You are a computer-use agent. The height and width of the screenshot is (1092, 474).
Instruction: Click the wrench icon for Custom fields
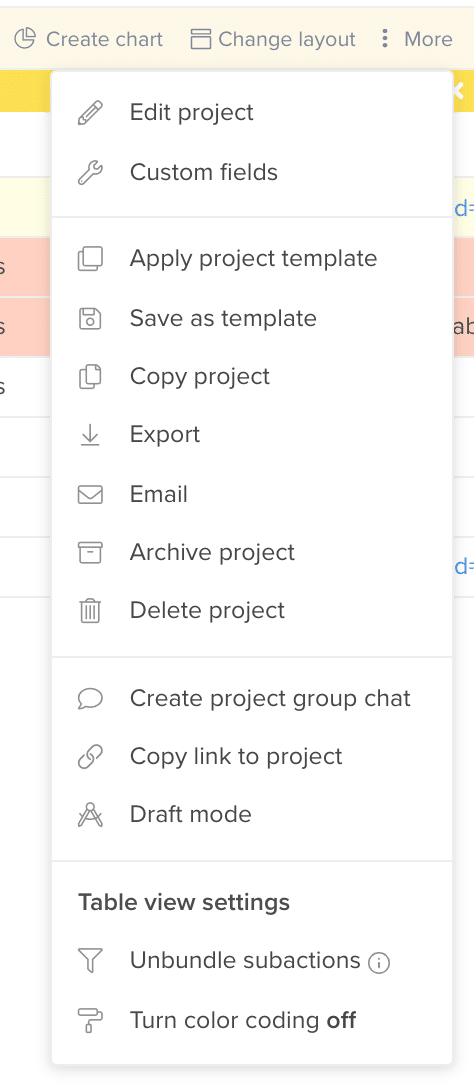click(x=90, y=172)
